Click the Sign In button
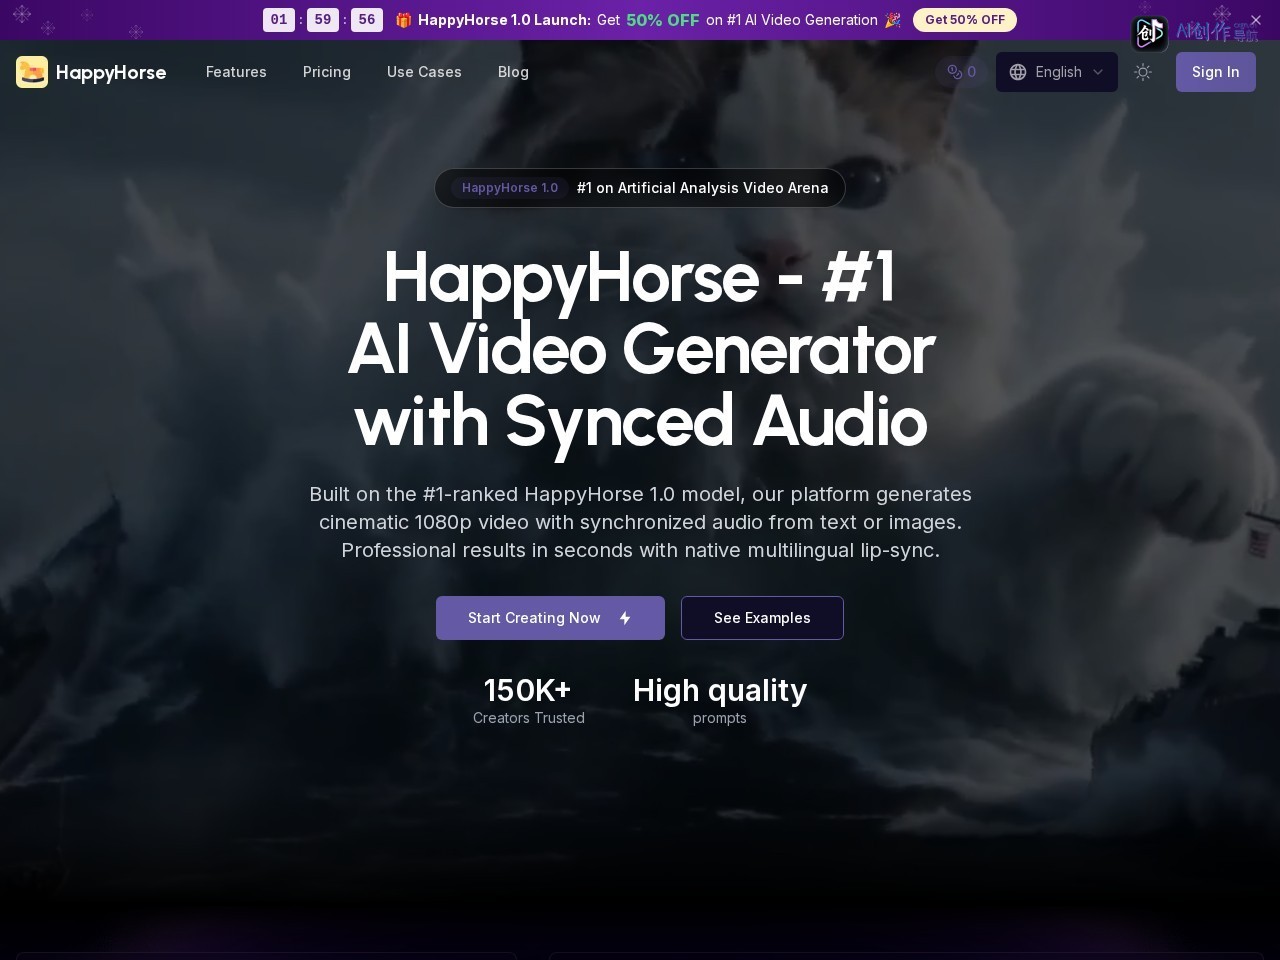Screen dimensions: 1280x960 click(1216, 72)
